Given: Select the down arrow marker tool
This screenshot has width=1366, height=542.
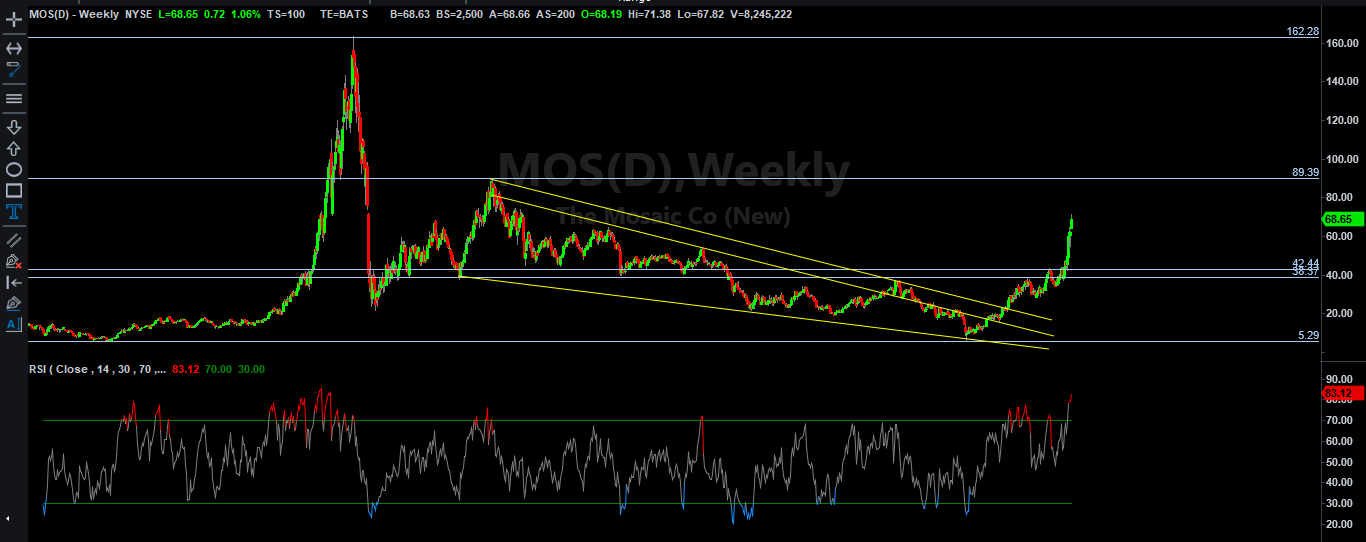Looking at the screenshot, I should (x=14, y=127).
